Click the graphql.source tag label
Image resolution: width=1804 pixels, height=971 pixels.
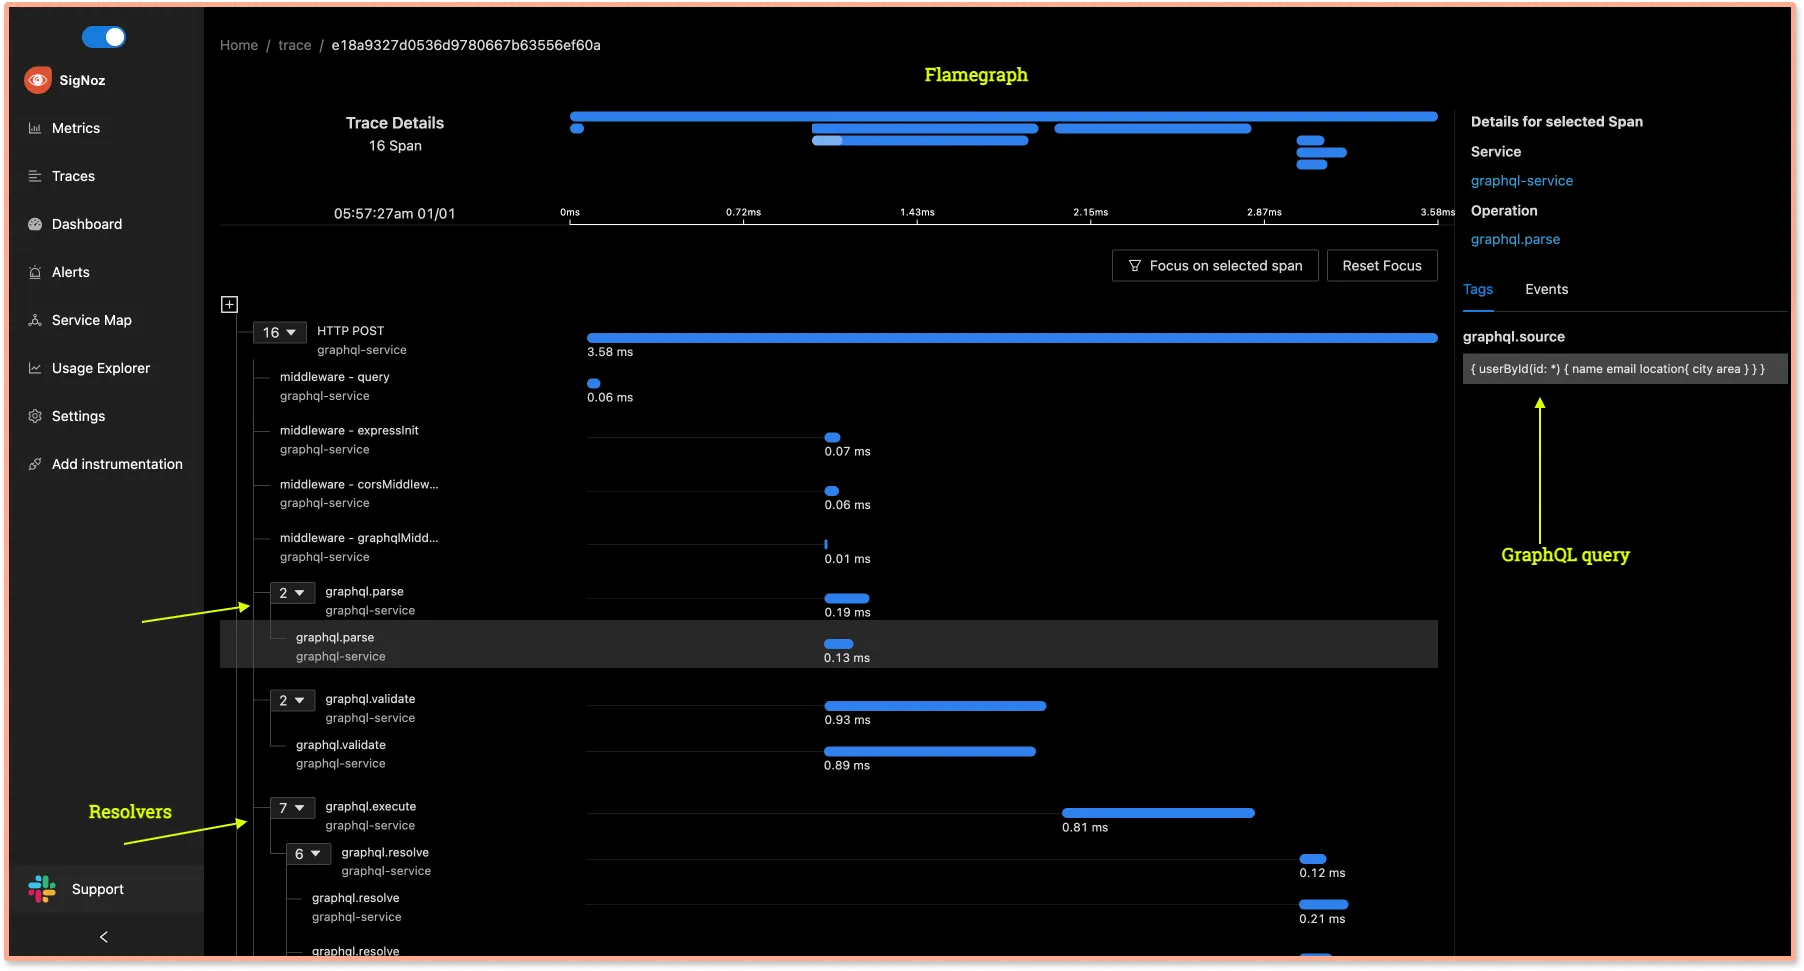click(1514, 337)
